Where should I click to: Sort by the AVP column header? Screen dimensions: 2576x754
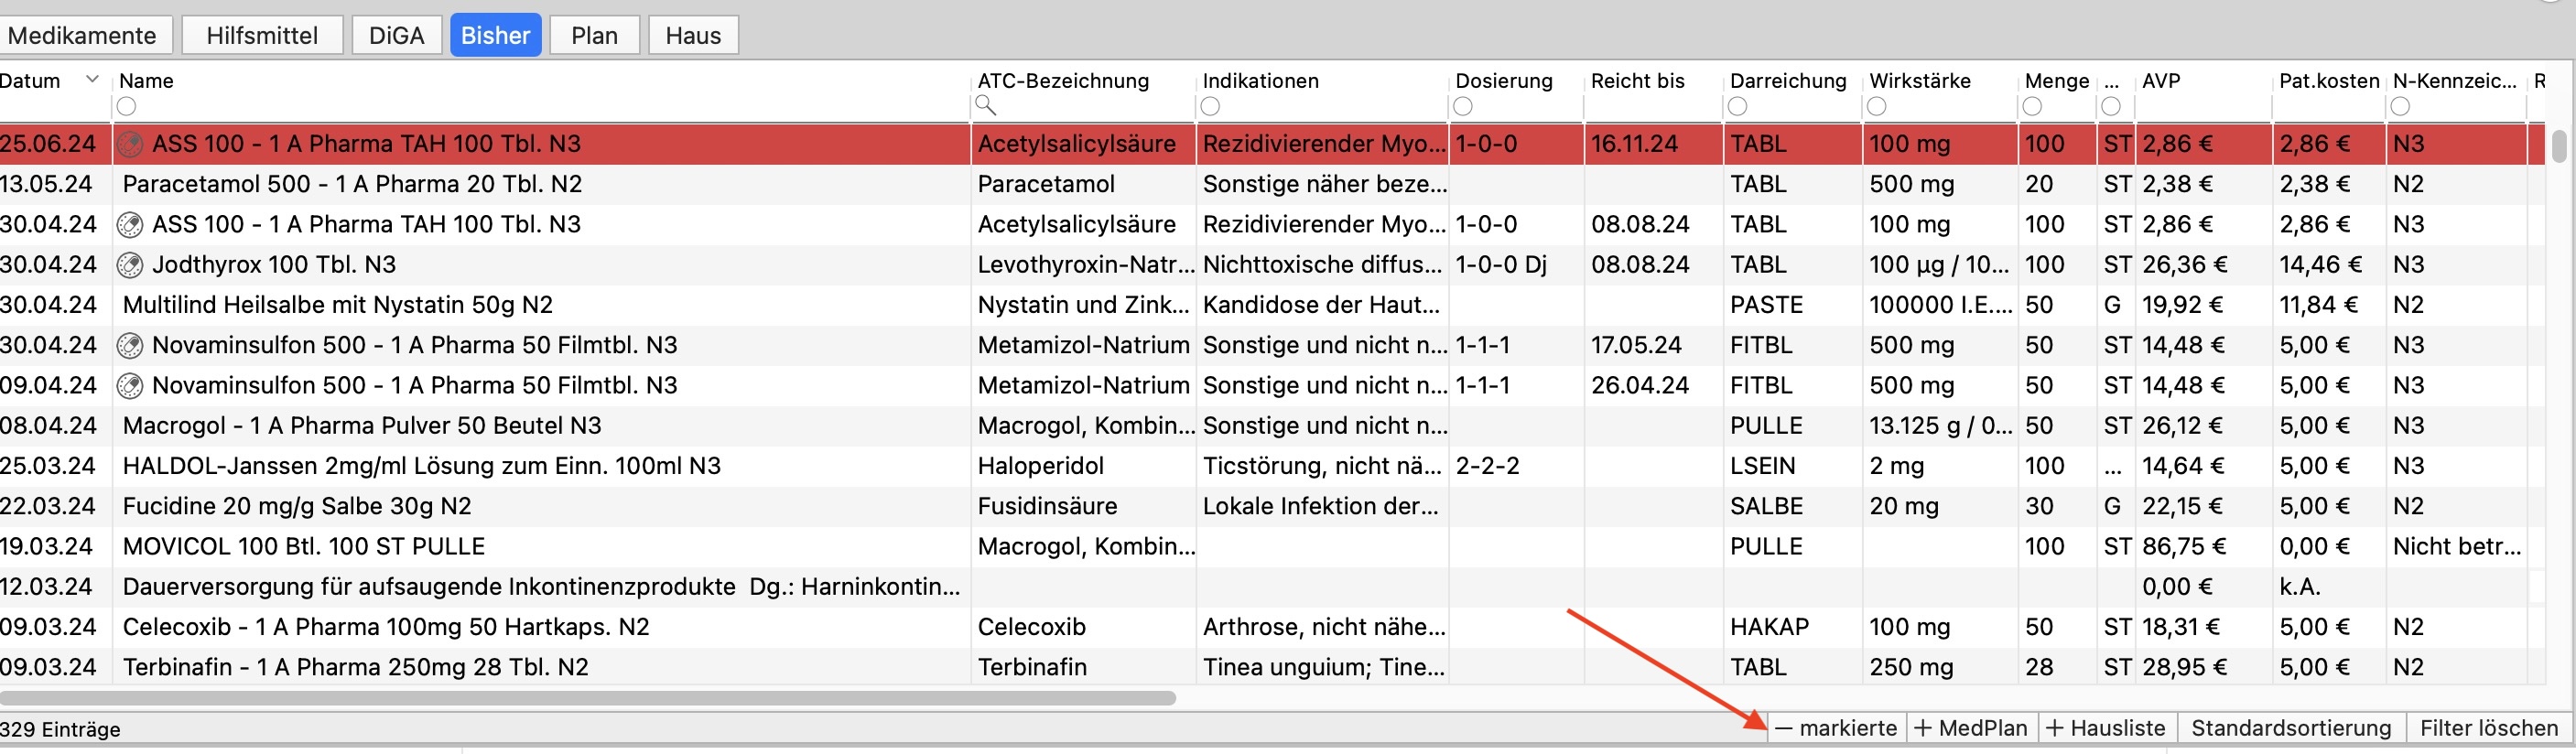point(2161,81)
